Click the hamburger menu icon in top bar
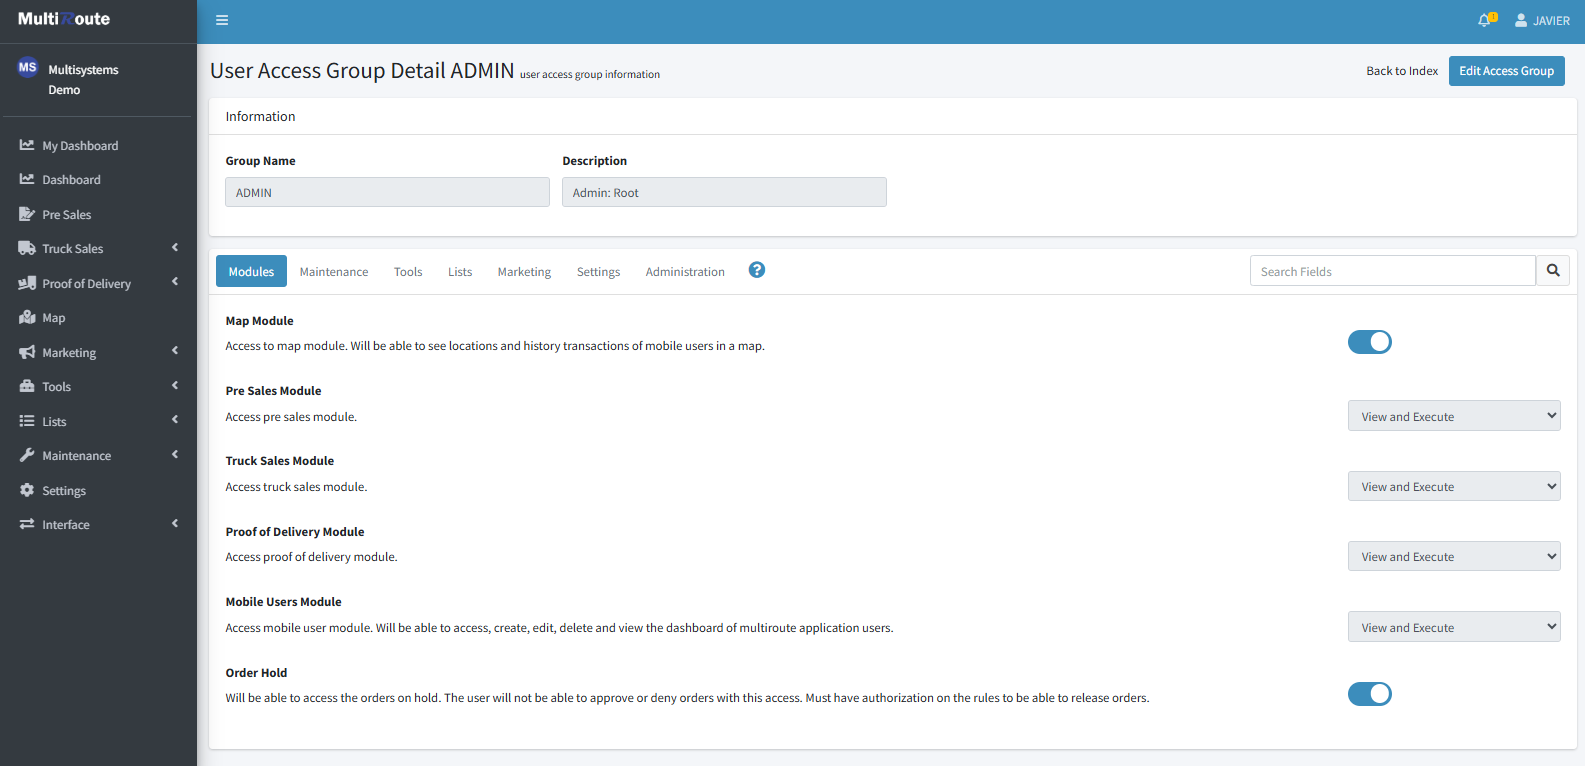Screen dimensions: 1585x766 pyautogui.click(x=222, y=20)
